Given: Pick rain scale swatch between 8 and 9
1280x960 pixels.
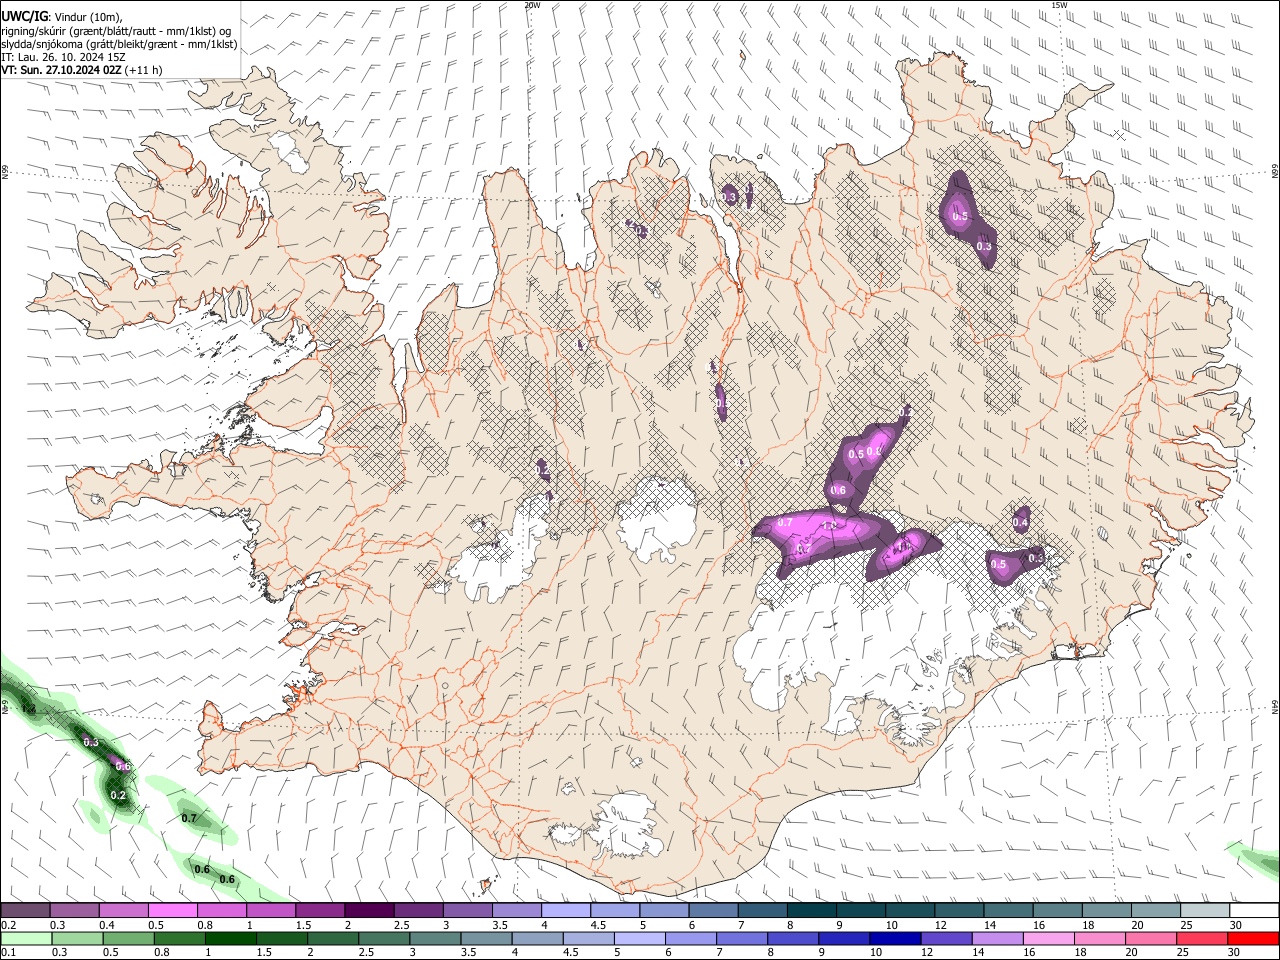Looking at the screenshot, I should click(793, 938).
